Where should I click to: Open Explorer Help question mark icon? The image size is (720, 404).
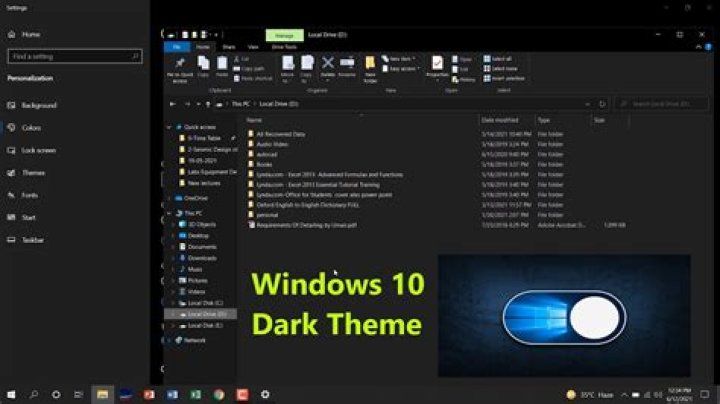tap(708, 47)
